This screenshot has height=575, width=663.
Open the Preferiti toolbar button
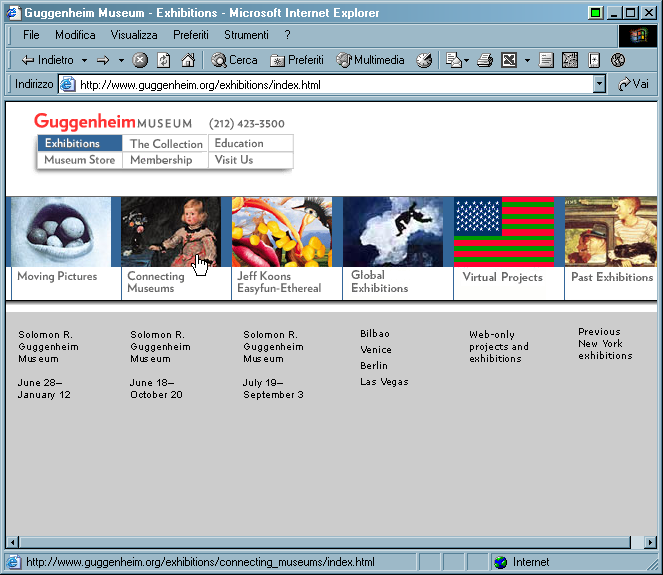296,60
